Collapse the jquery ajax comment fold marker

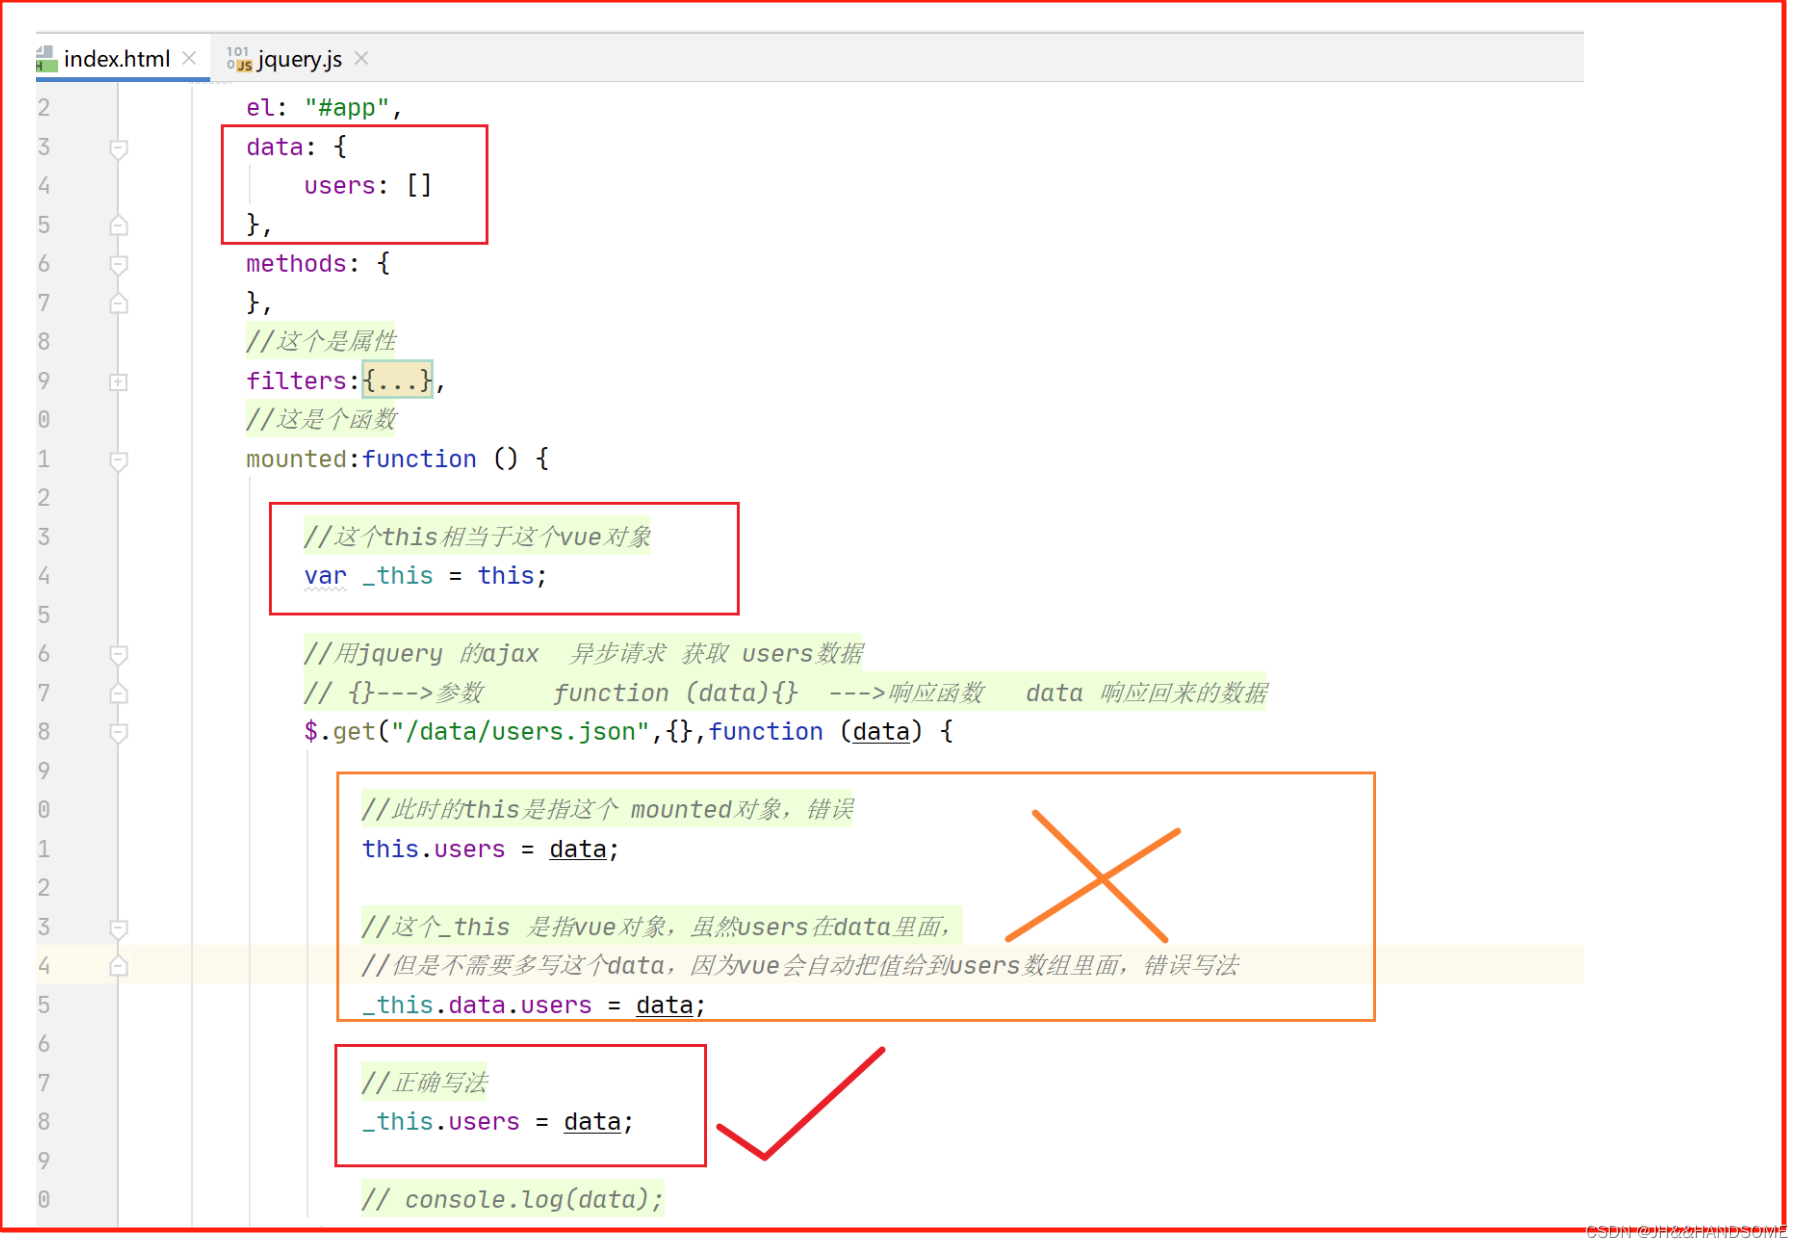click(x=118, y=655)
